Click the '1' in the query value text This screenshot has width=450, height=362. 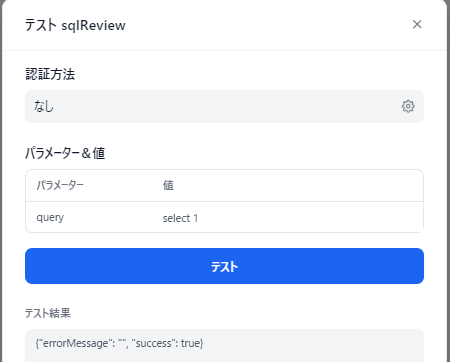196,218
